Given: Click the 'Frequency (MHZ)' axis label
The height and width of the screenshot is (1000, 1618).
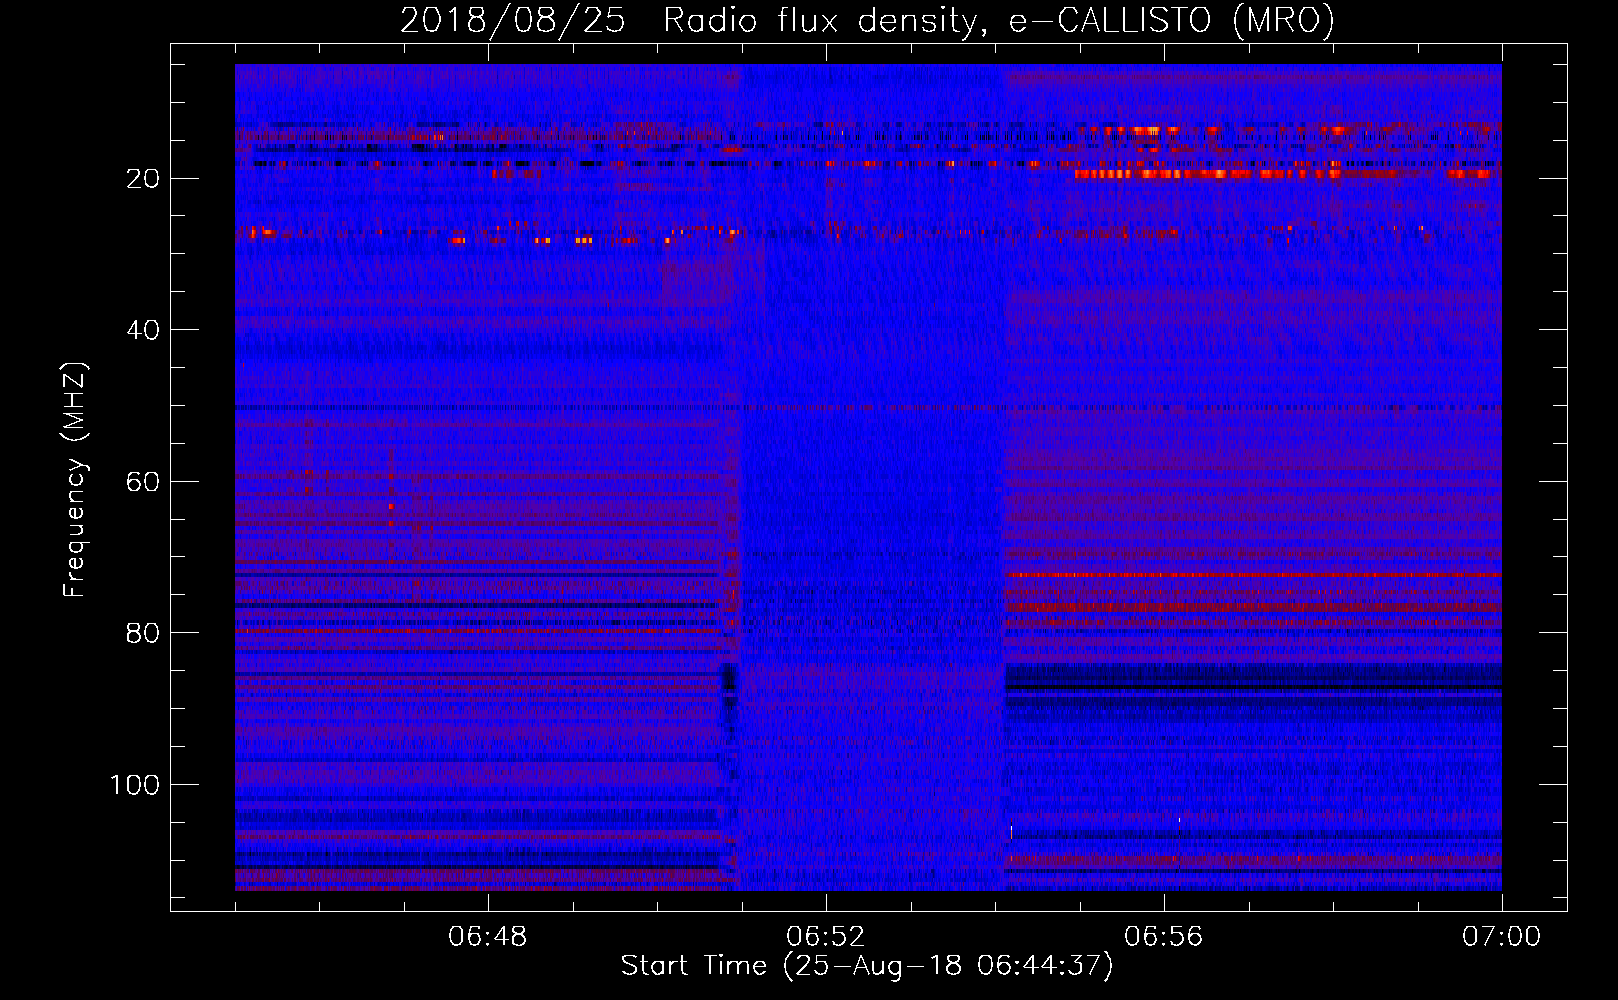Looking at the screenshot, I should pyautogui.click(x=75, y=480).
